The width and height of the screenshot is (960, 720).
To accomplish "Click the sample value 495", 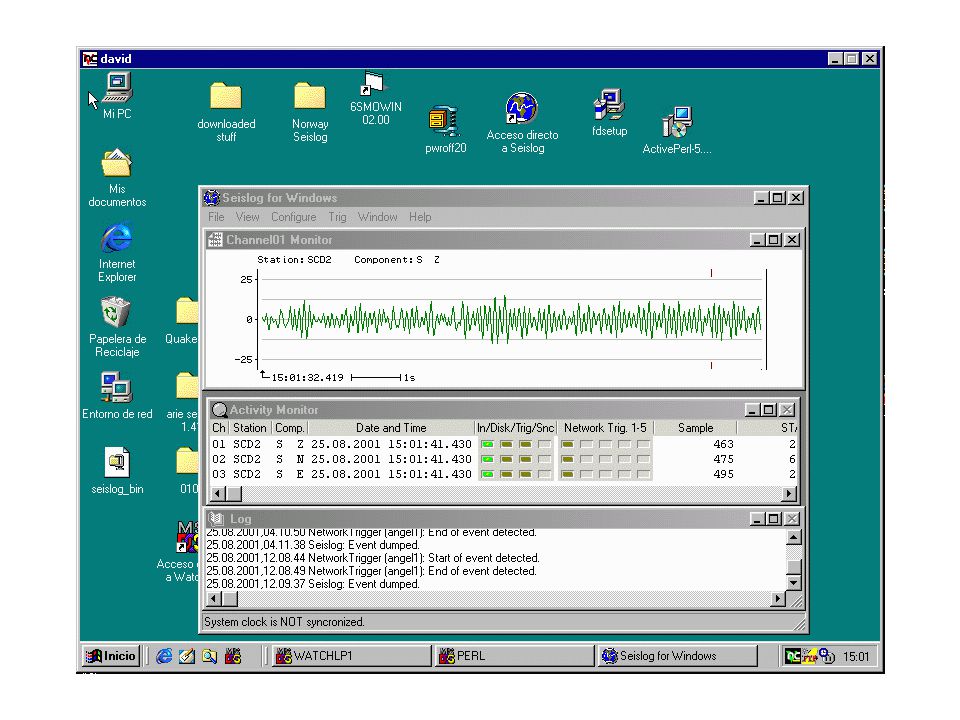I will click(723, 474).
